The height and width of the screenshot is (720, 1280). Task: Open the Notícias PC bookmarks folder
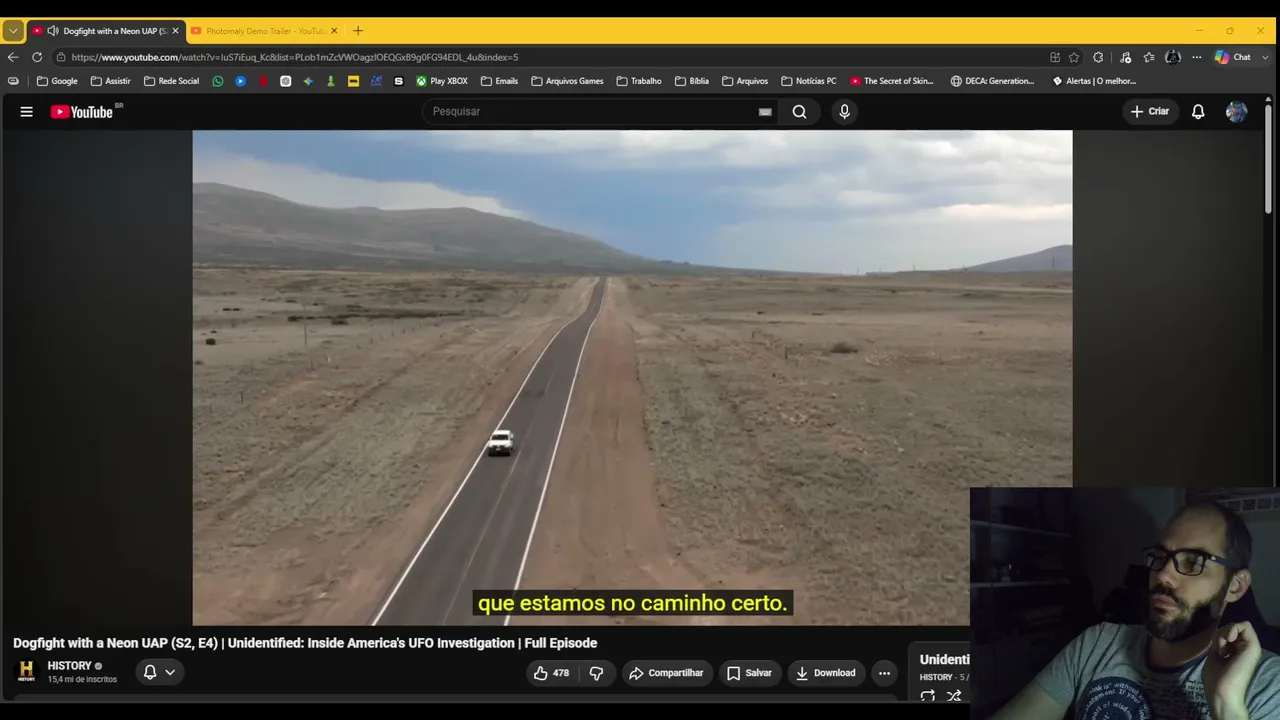tap(809, 81)
